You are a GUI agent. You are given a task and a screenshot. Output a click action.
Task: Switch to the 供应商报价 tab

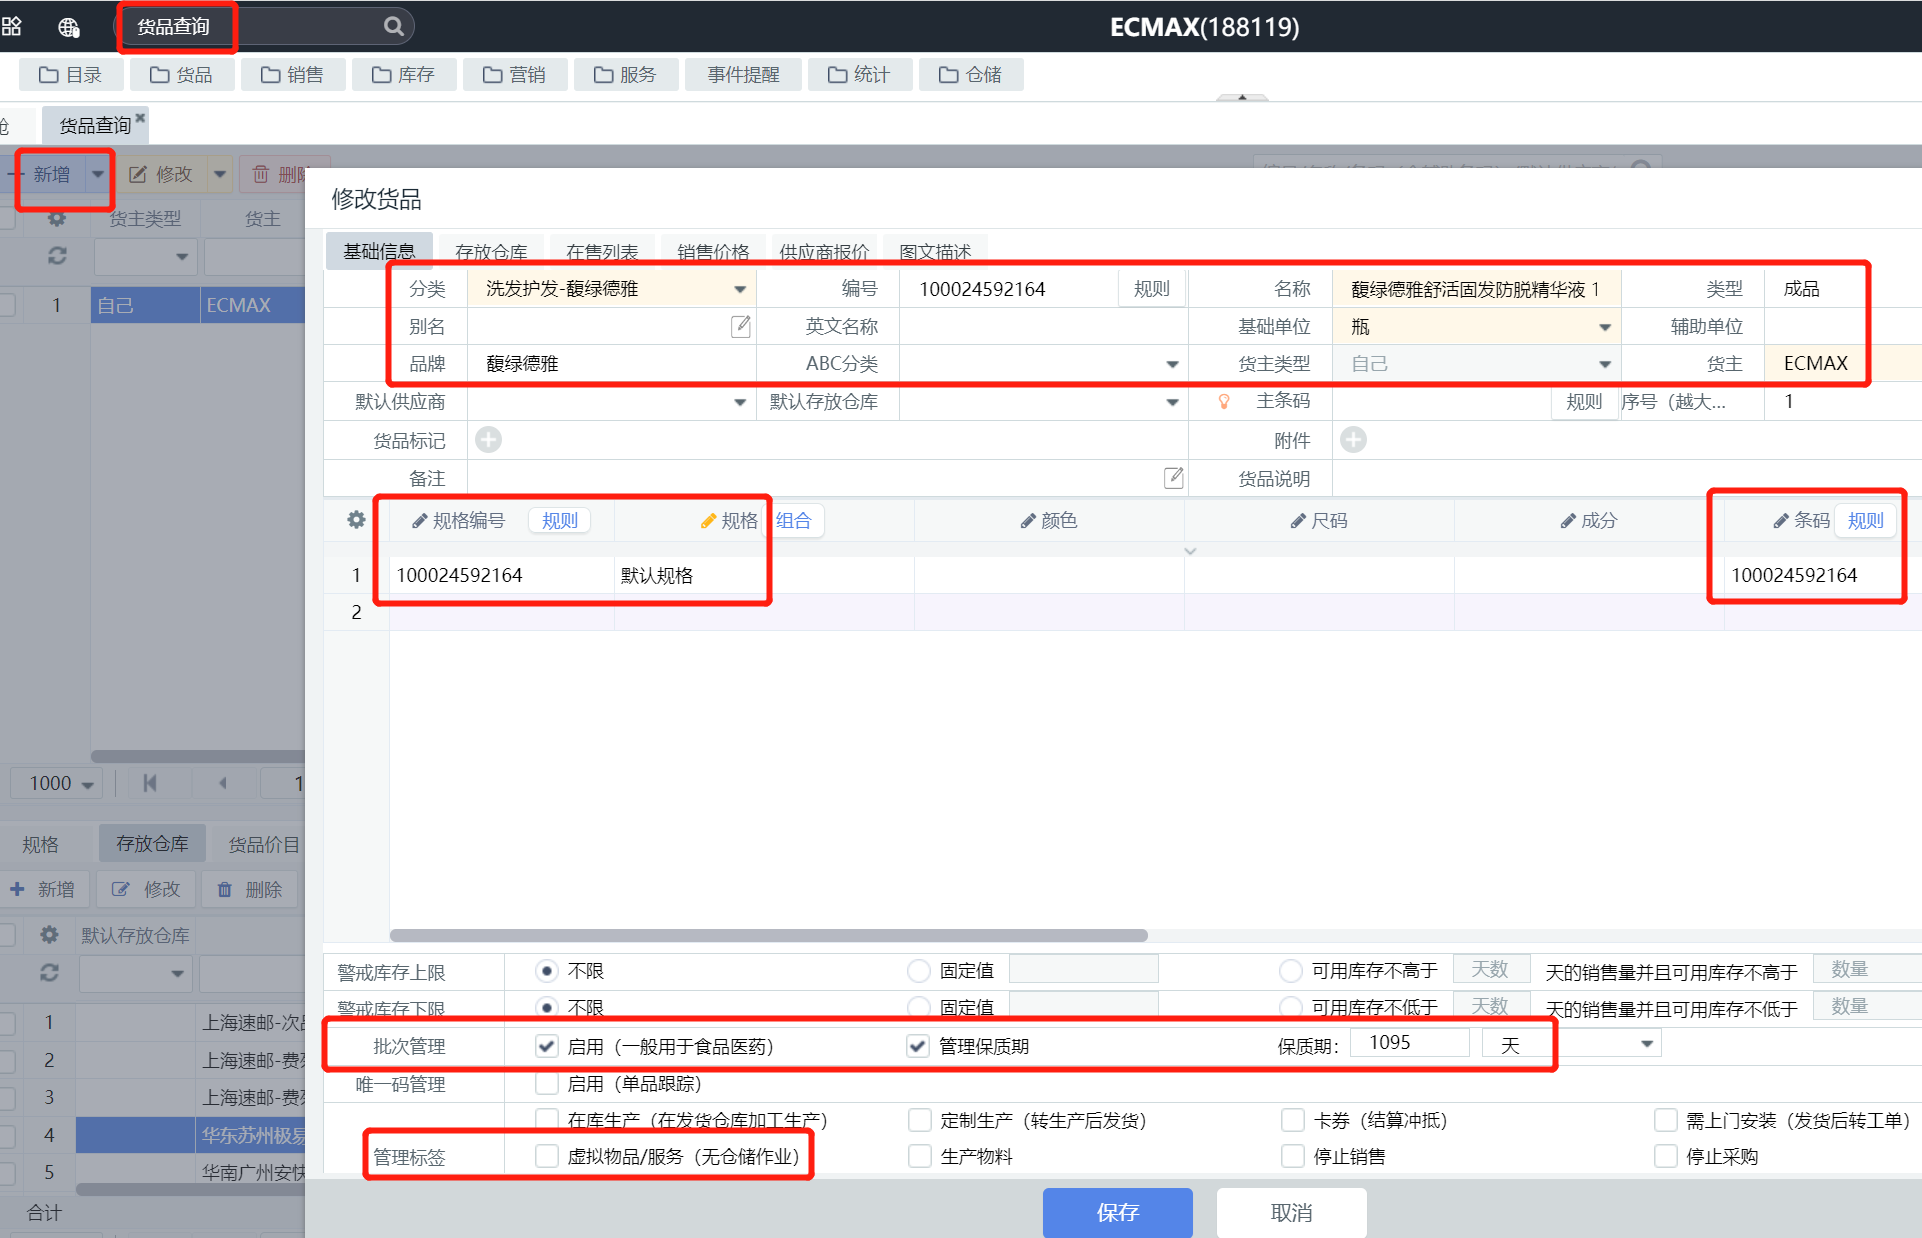click(824, 252)
